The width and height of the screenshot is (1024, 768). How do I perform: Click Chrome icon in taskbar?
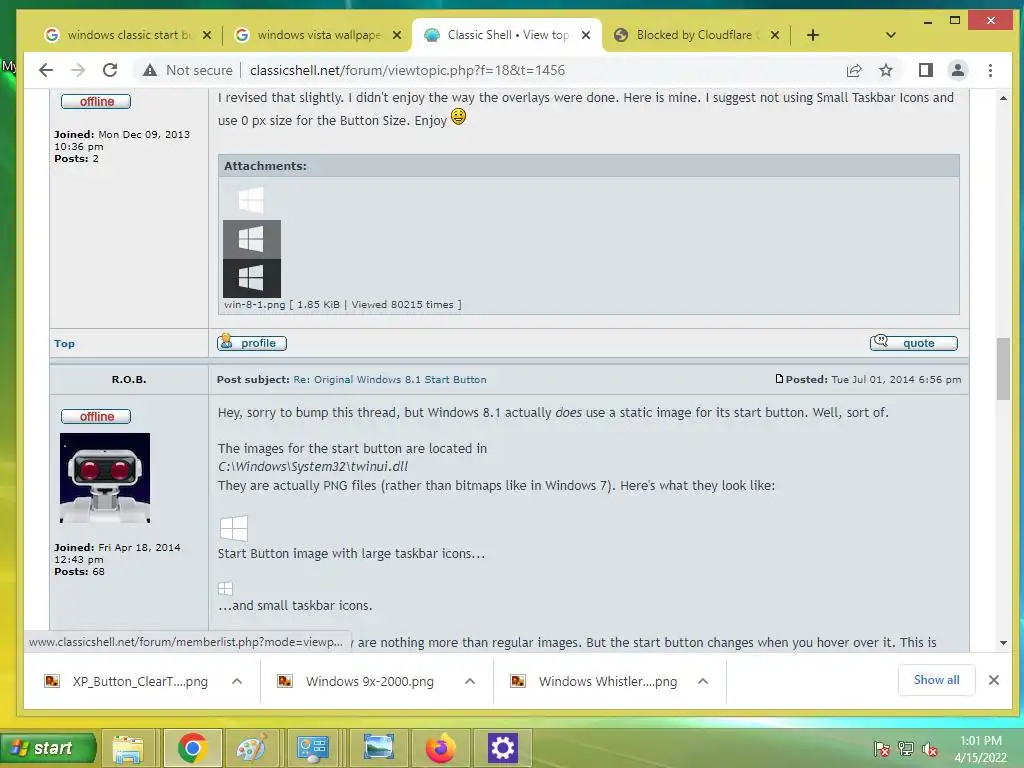(x=192, y=748)
